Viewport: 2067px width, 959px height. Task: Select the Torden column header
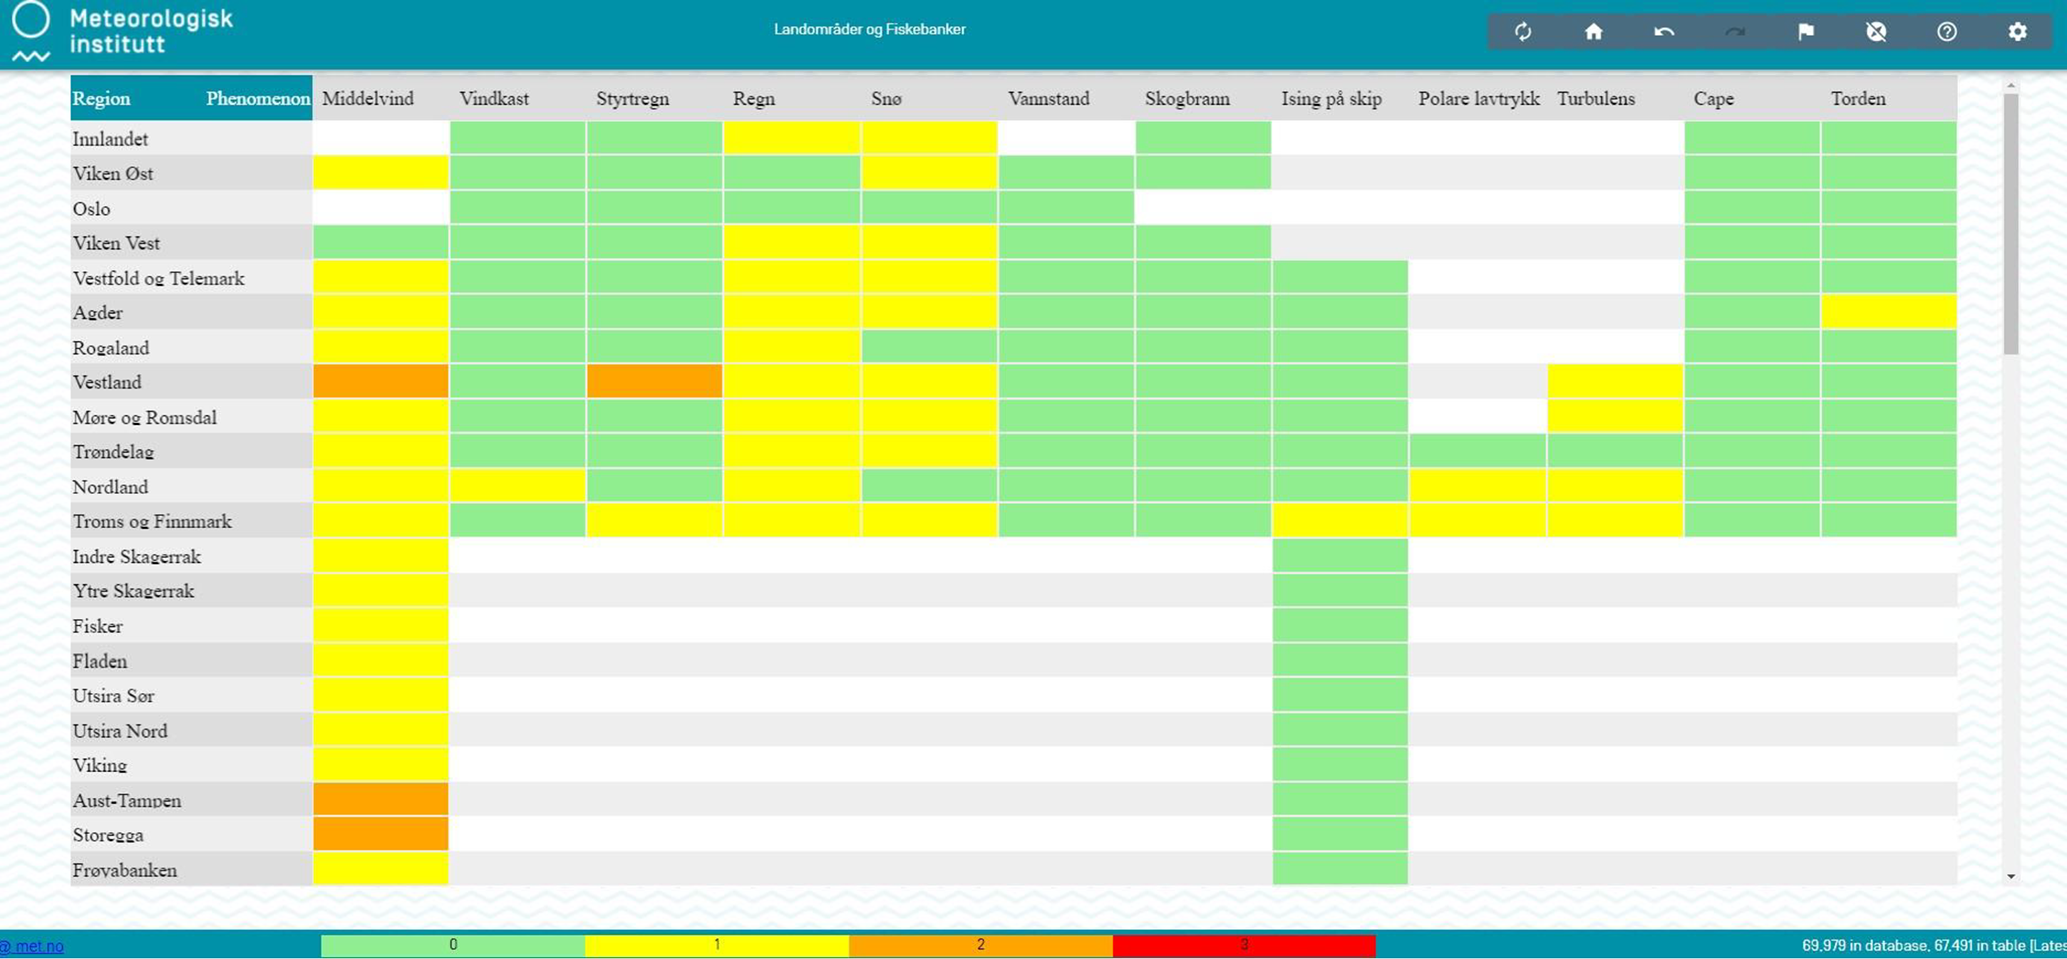pos(1858,99)
